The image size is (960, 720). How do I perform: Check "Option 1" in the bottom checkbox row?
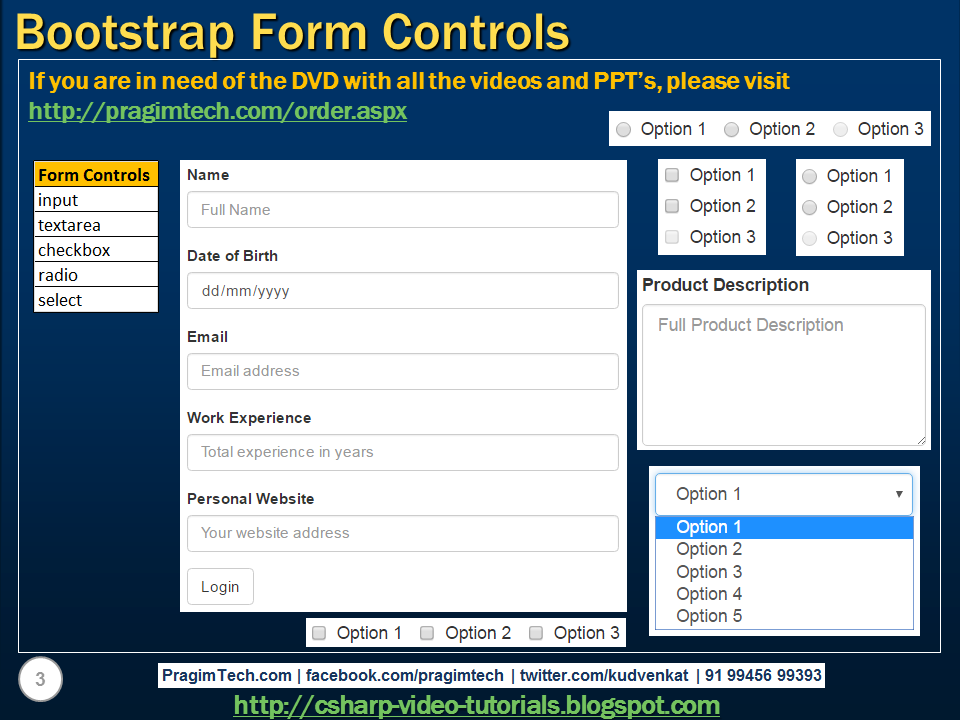click(x=319, y=632)
